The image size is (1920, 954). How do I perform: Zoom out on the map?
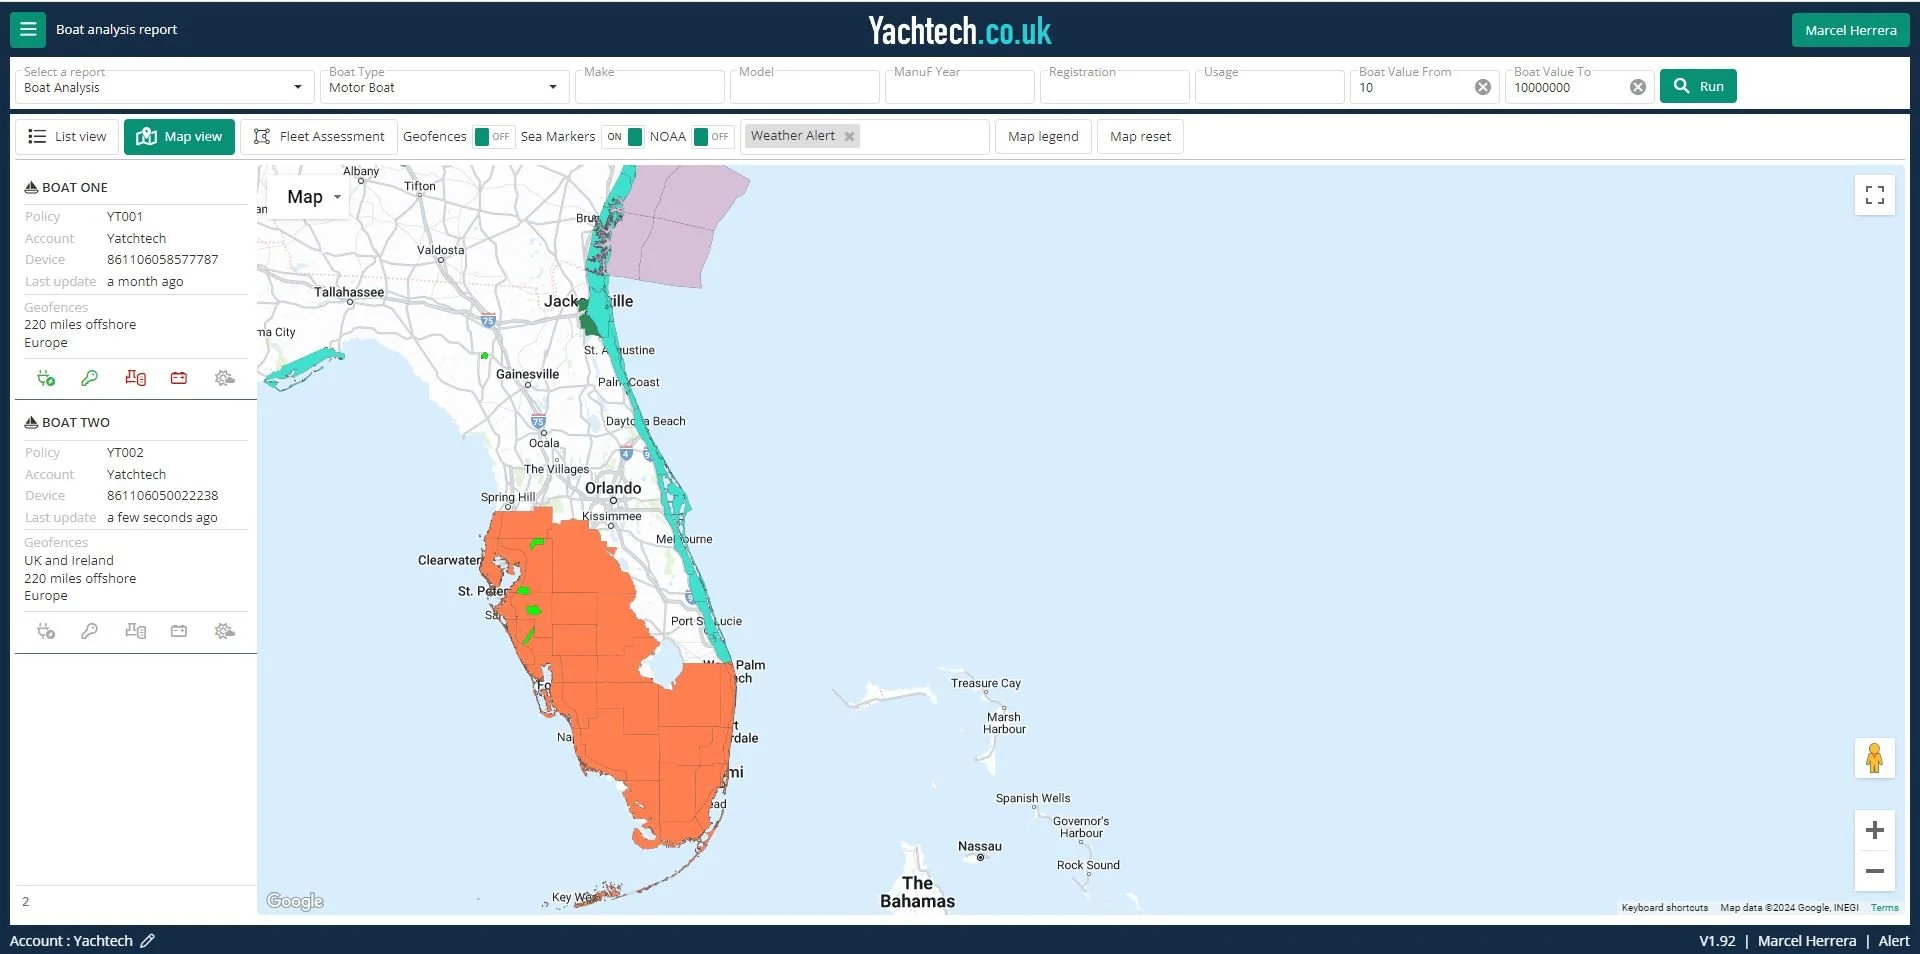click(x=1874, y=871)
